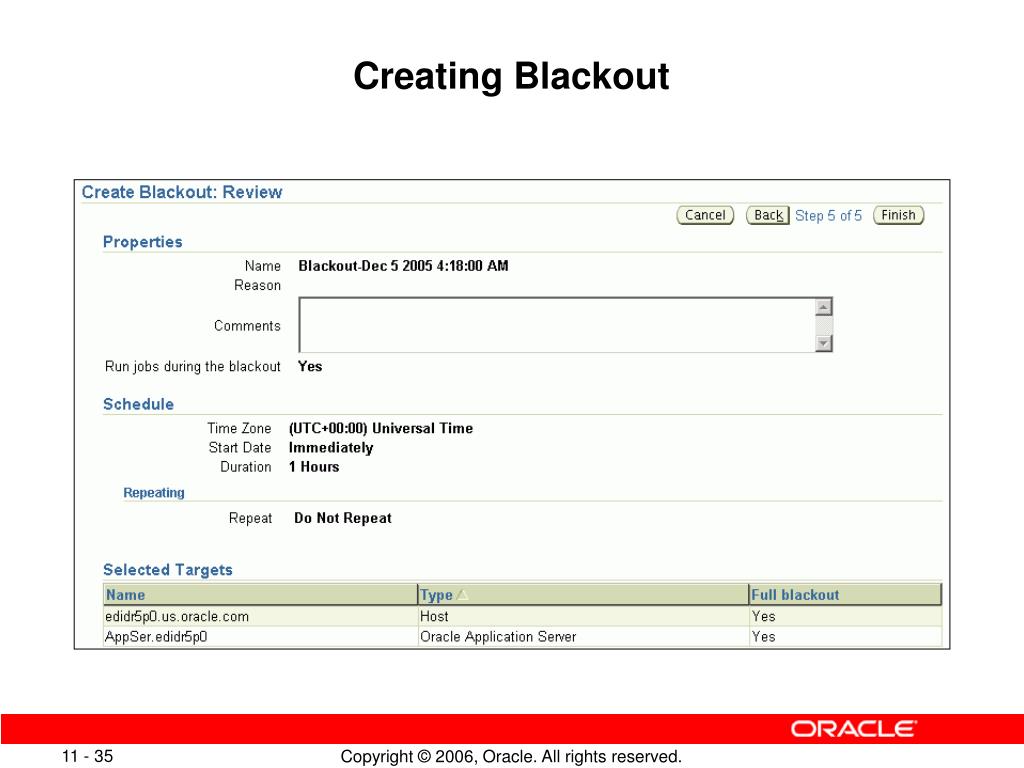
Task: Click the Create Blackout: Review heading
Action: (182, 192)
